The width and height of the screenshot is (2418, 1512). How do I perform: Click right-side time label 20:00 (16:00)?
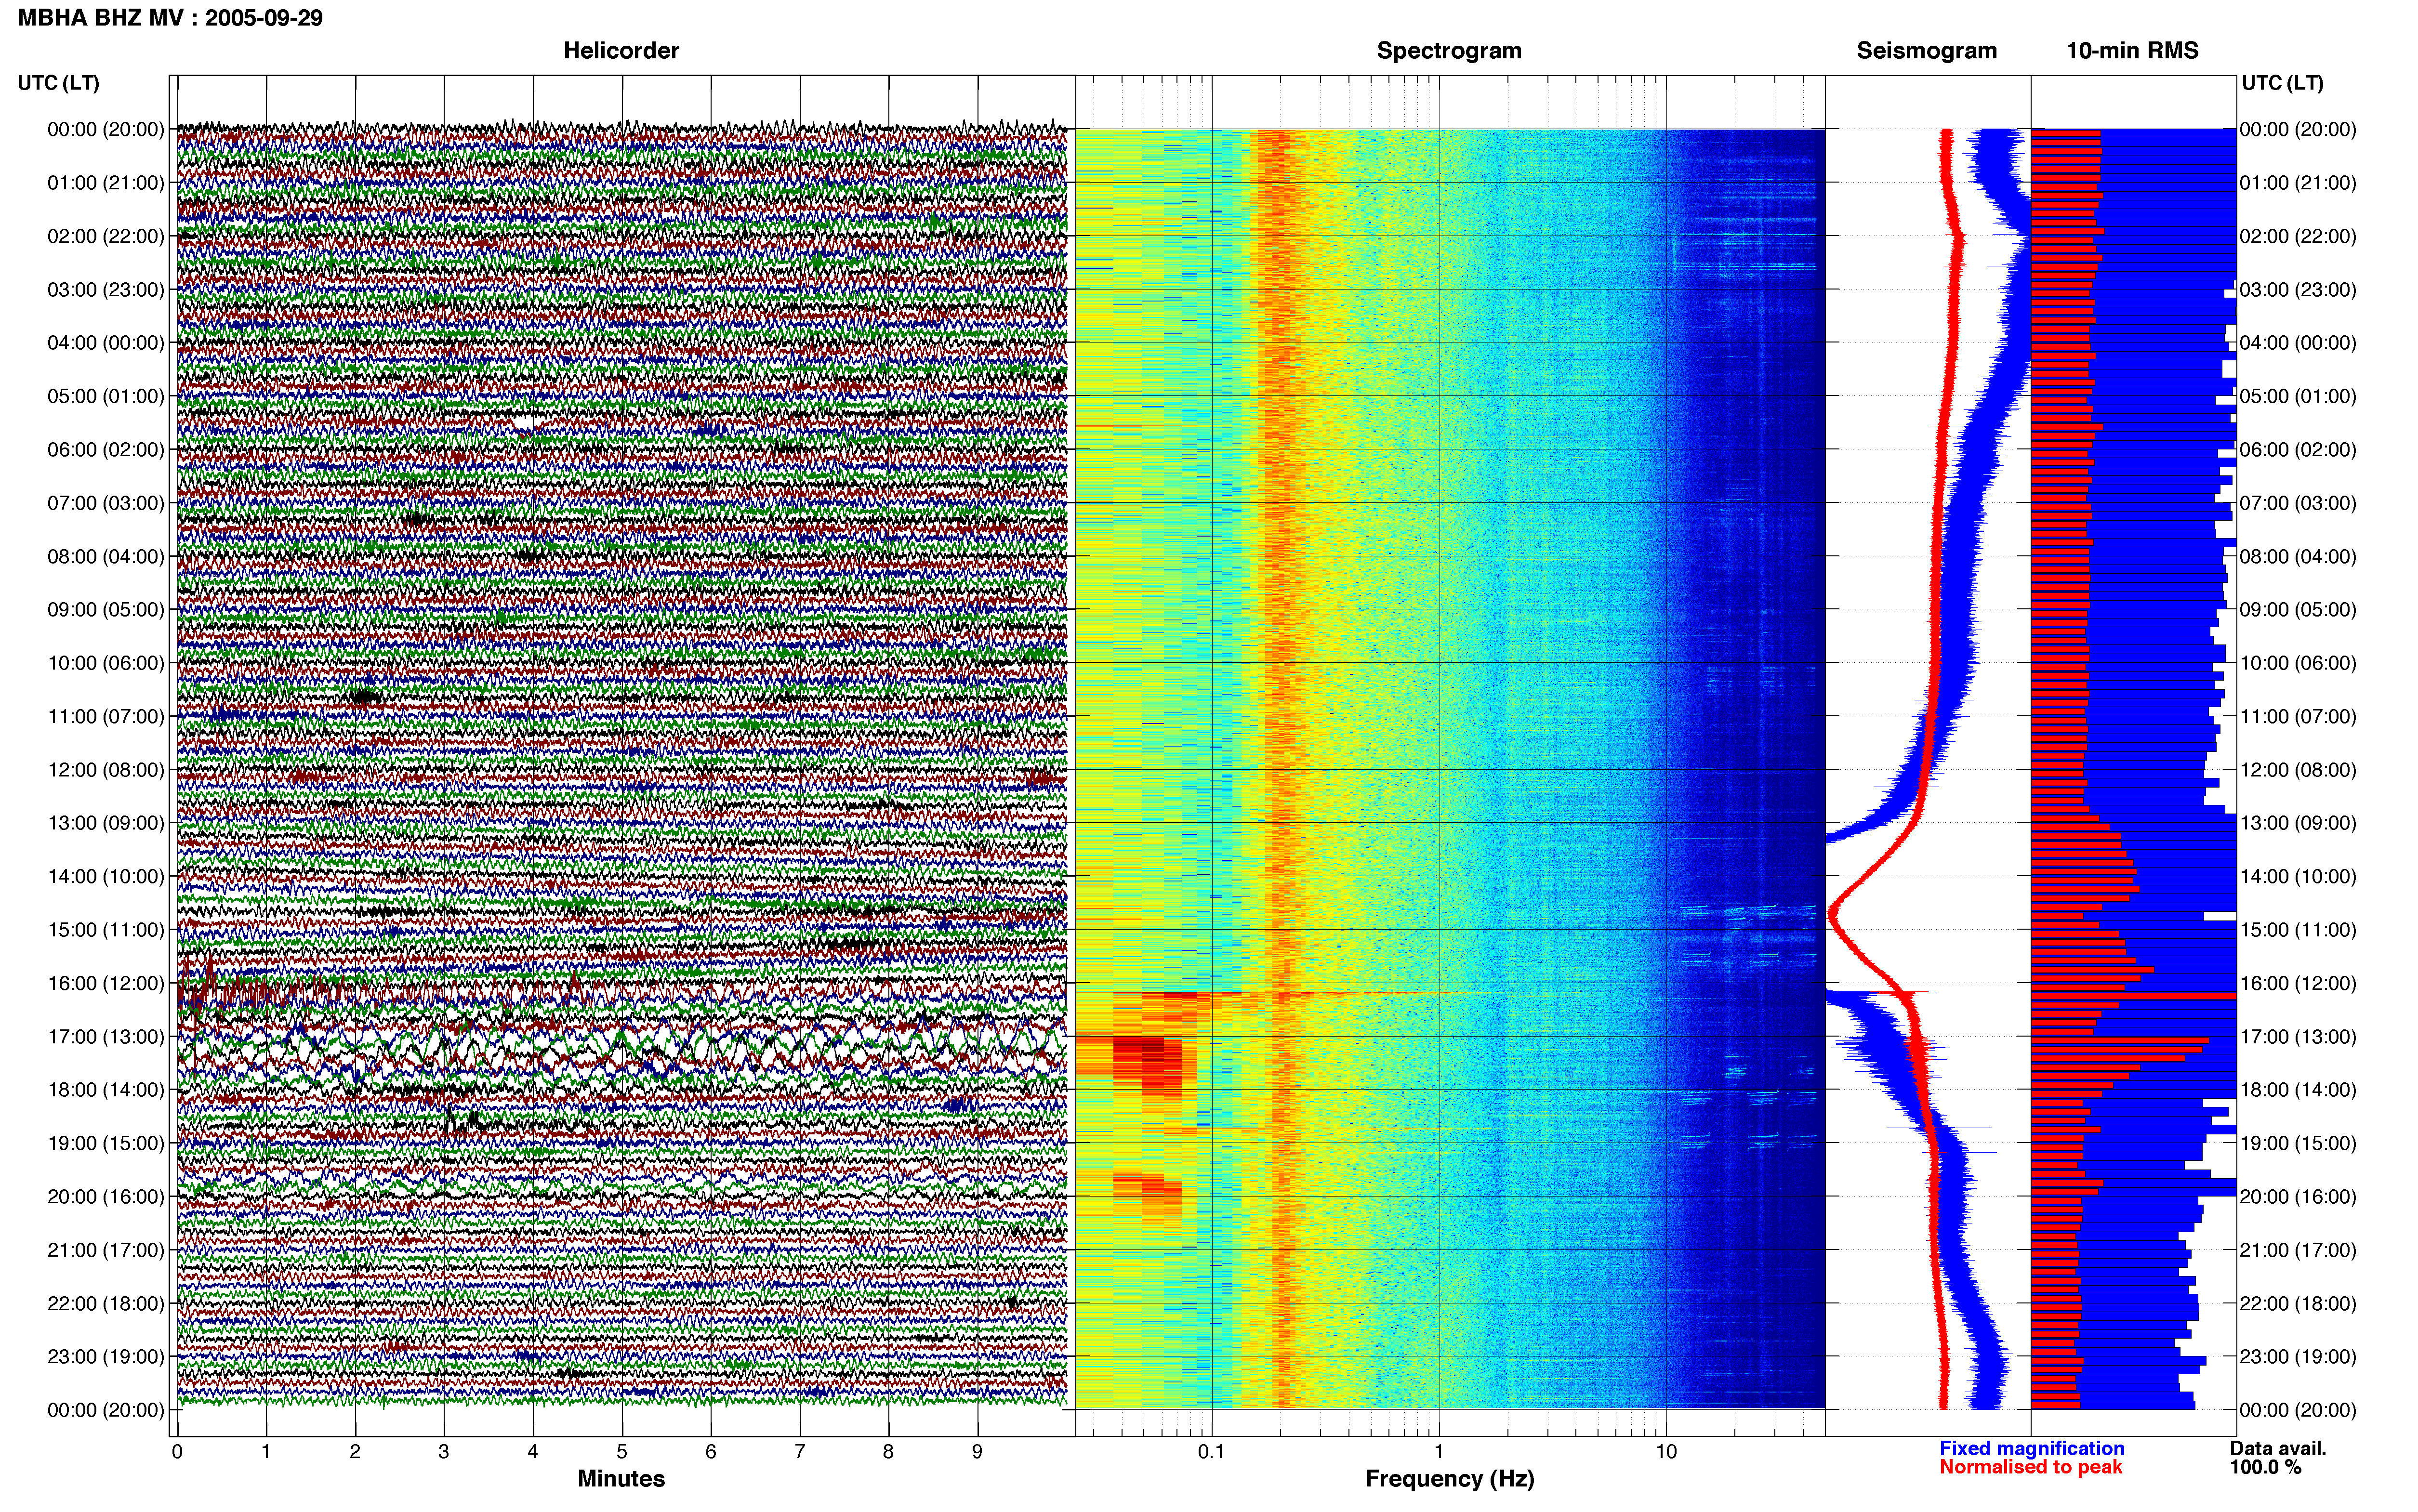click(2298, 1197)
